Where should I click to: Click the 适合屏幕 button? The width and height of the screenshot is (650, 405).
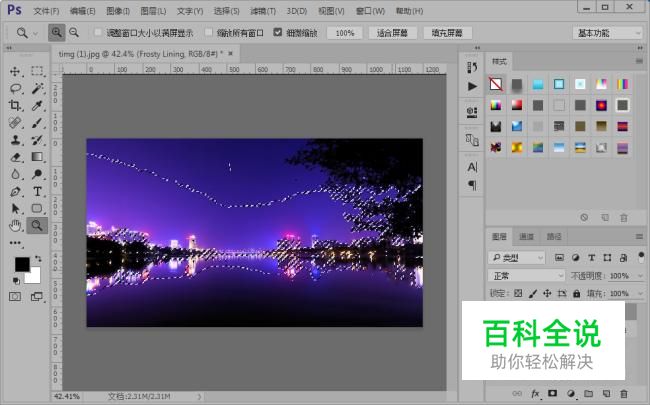pyautogui.click(x=393, y=33)
